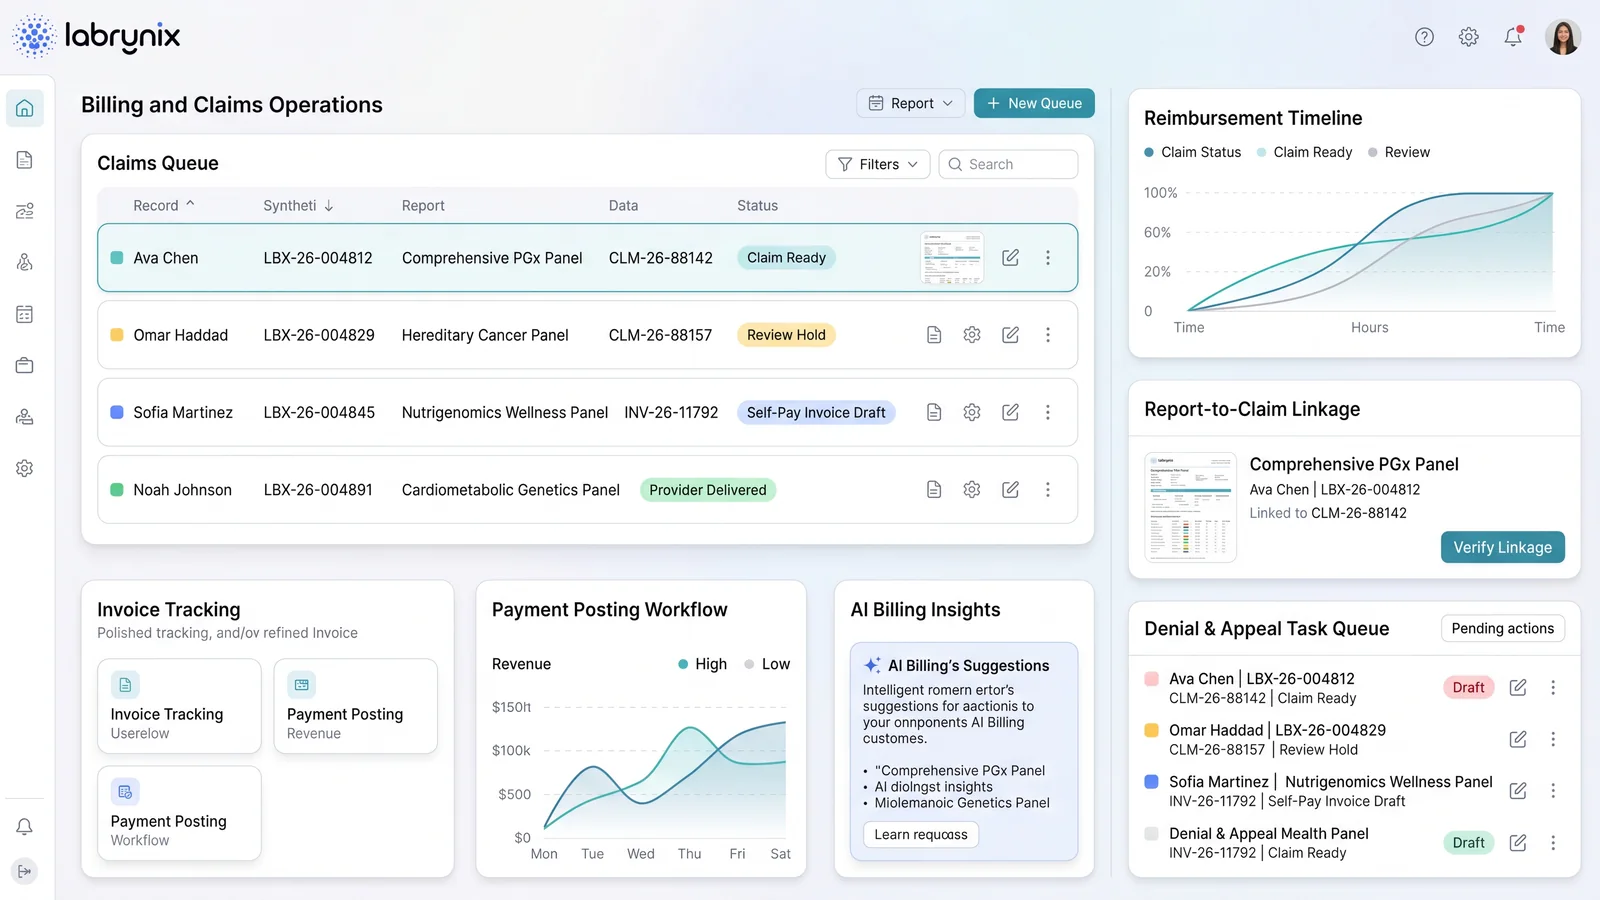1600x900 pixels.
Task: Go to the home icon in sidebar
Action: tap(25, 108)
